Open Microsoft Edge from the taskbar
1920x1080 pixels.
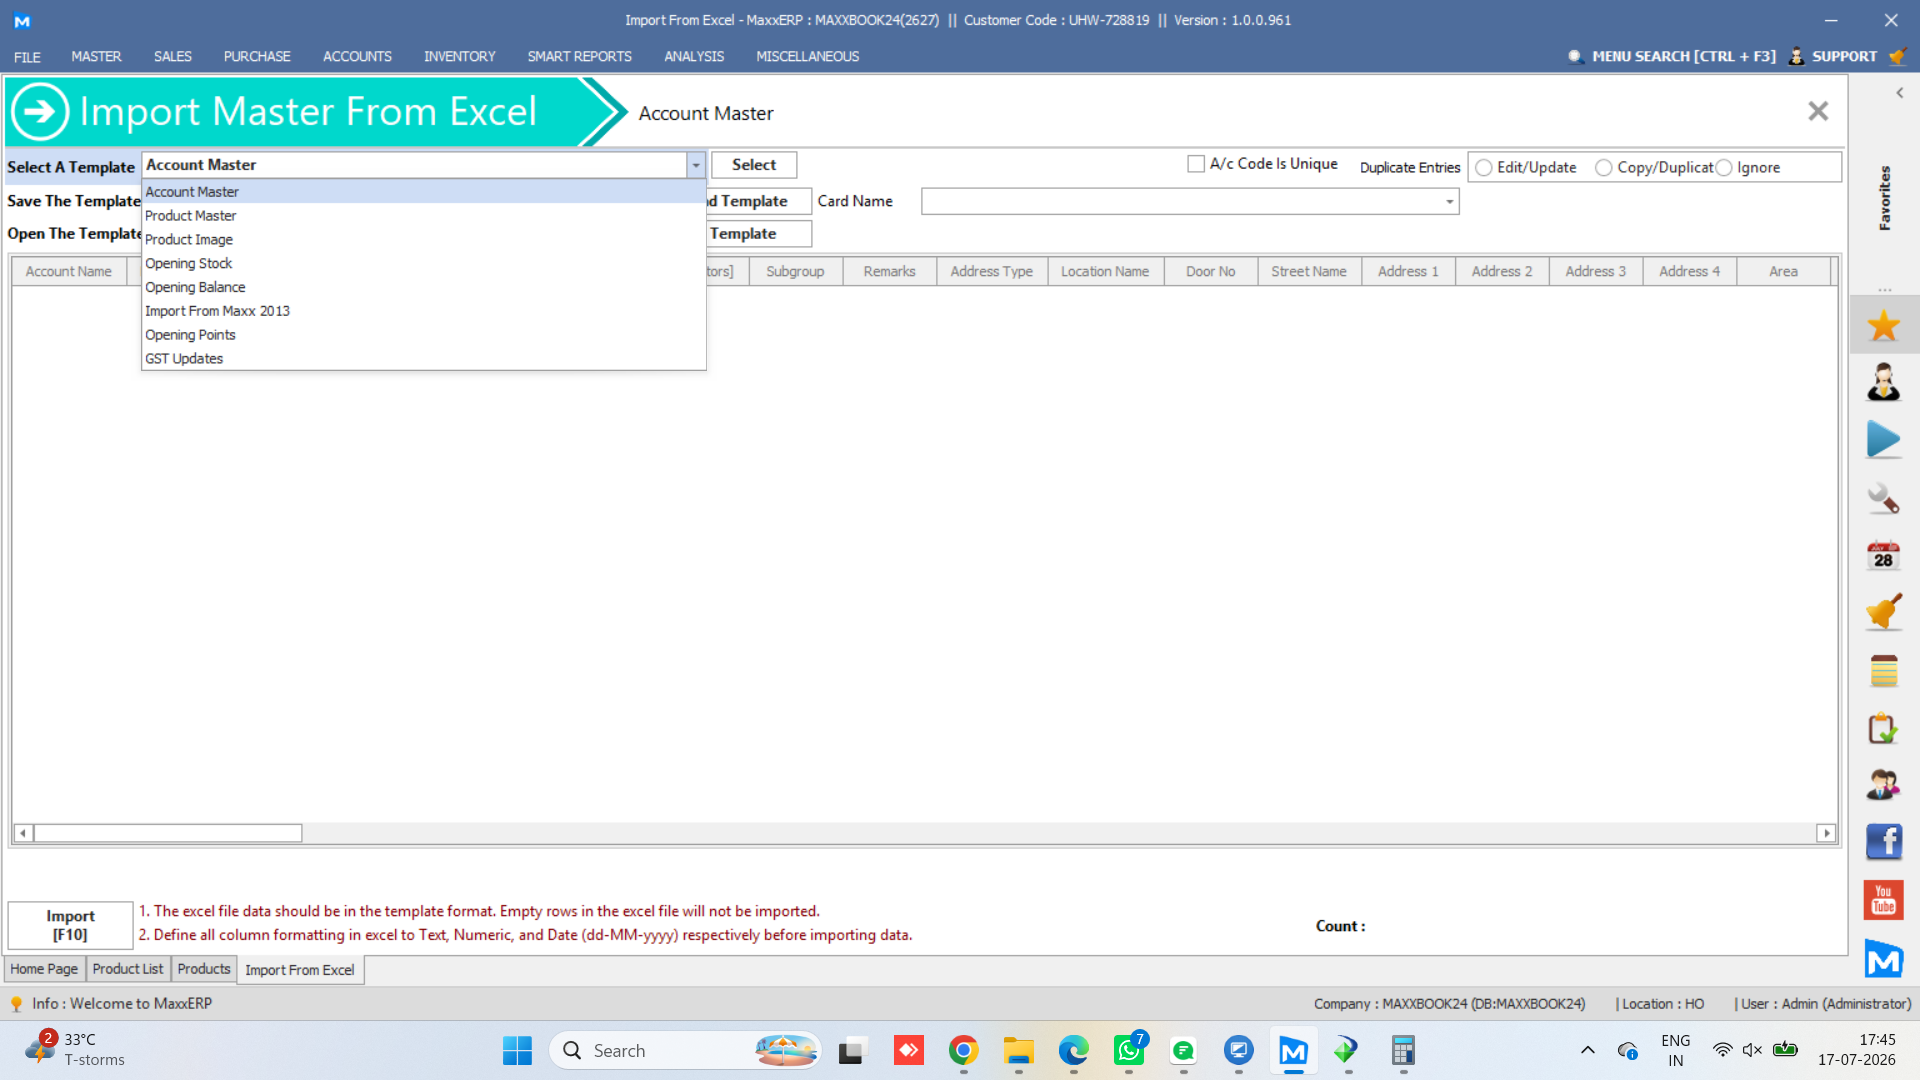pos(1073,1050)
